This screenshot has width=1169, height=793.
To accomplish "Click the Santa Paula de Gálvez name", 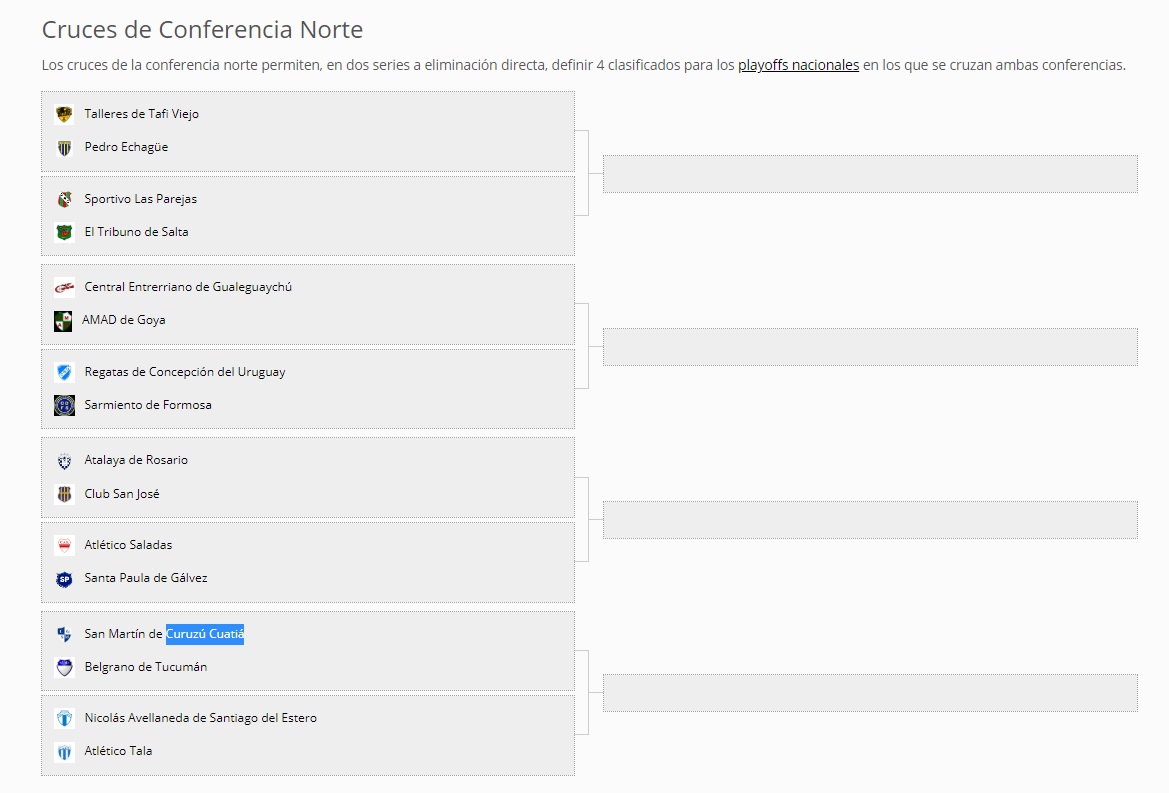I will [145, 578].
